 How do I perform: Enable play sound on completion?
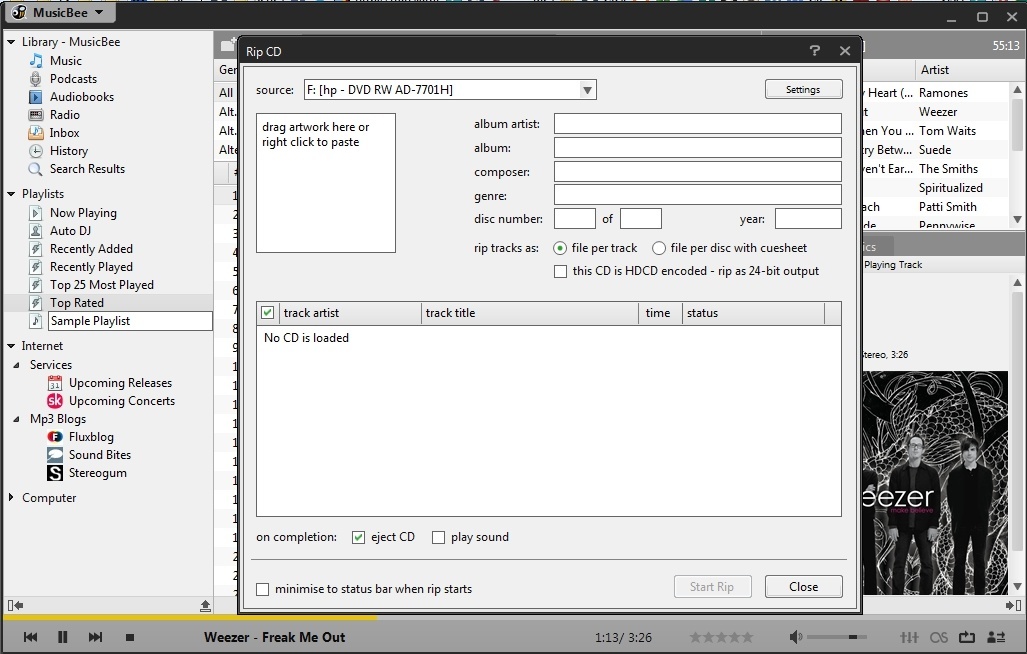click(438, 537)
